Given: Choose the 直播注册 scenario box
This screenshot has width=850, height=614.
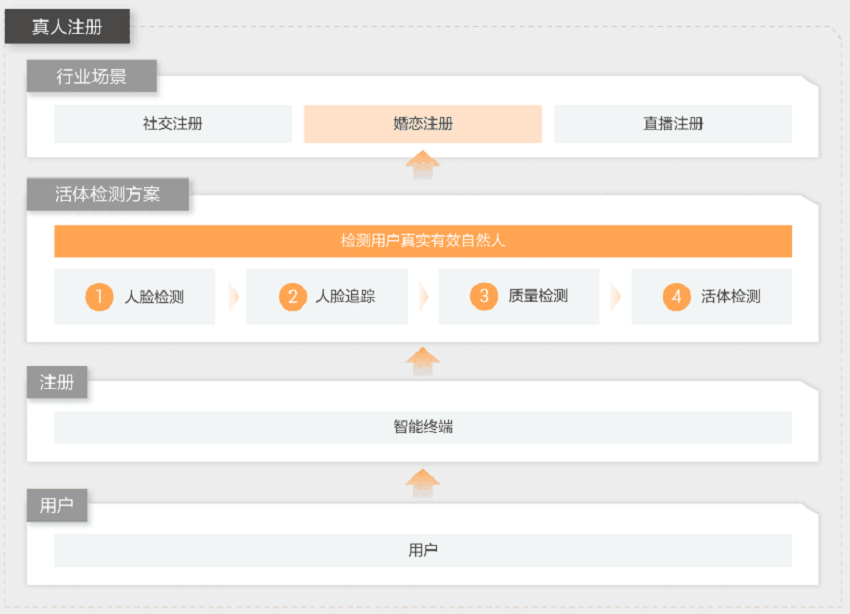Looking at the screenshot, I should (x=673, y=124).
